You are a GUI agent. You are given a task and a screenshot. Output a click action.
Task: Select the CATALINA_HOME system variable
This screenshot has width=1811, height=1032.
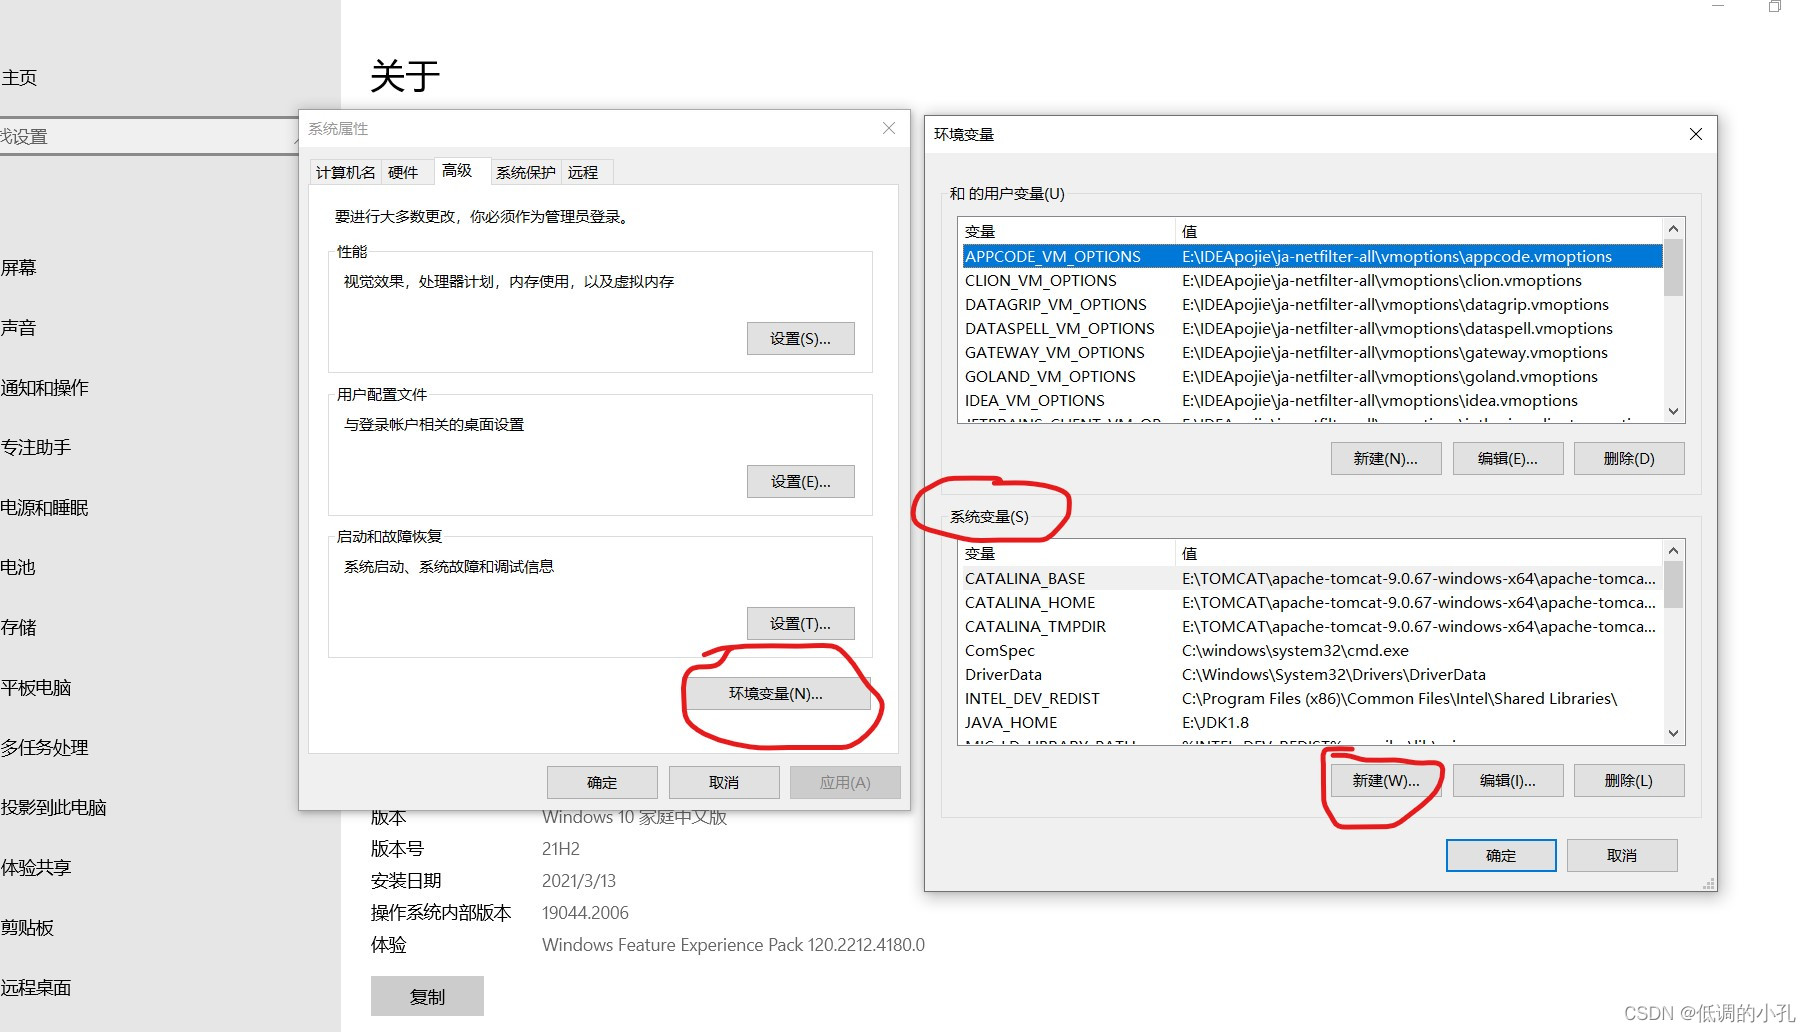pos(1311,602)
